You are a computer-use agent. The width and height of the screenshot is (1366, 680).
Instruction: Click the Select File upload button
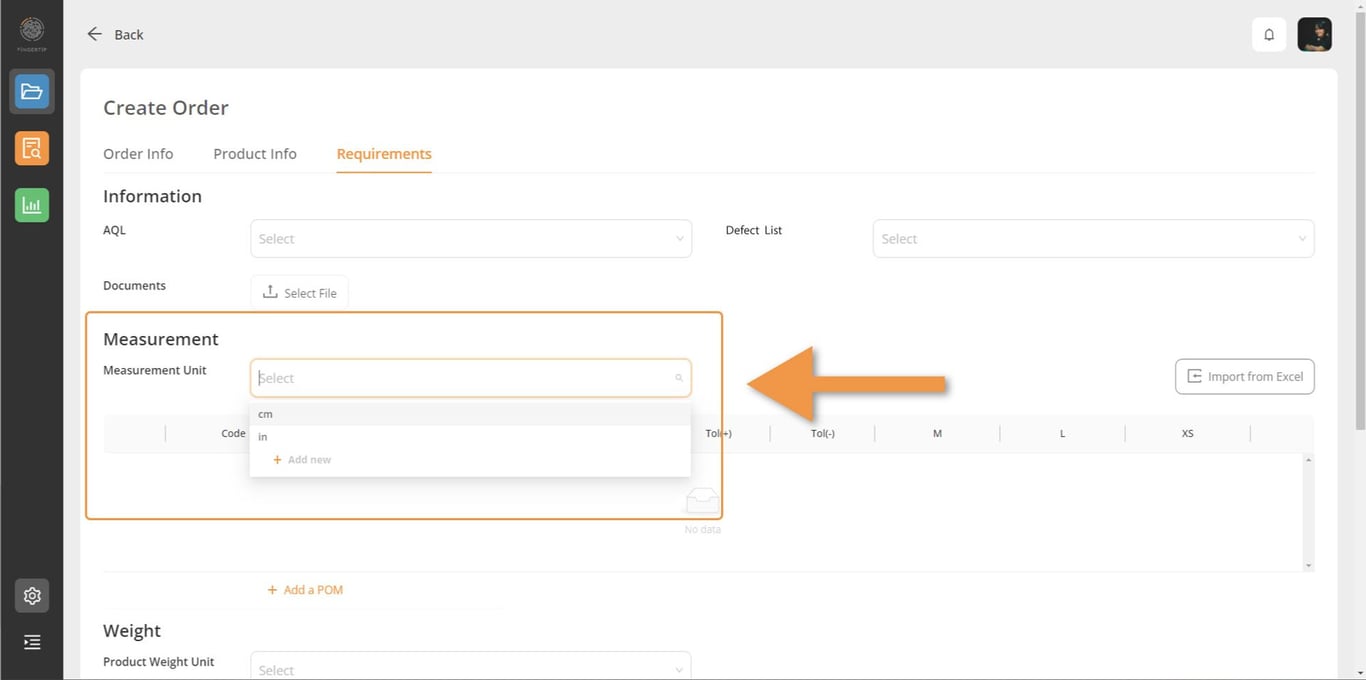pyautogui.click(x=300, y=293)
